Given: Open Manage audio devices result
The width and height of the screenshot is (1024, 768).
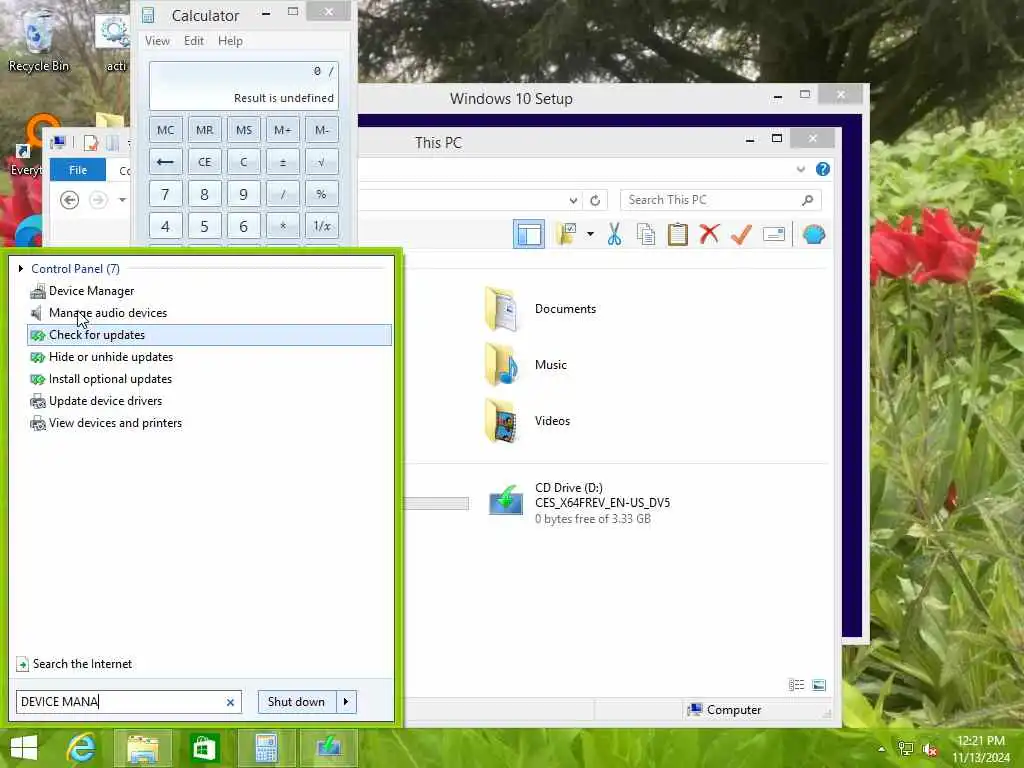Looking at the screenshot, I should click(209, 313).
